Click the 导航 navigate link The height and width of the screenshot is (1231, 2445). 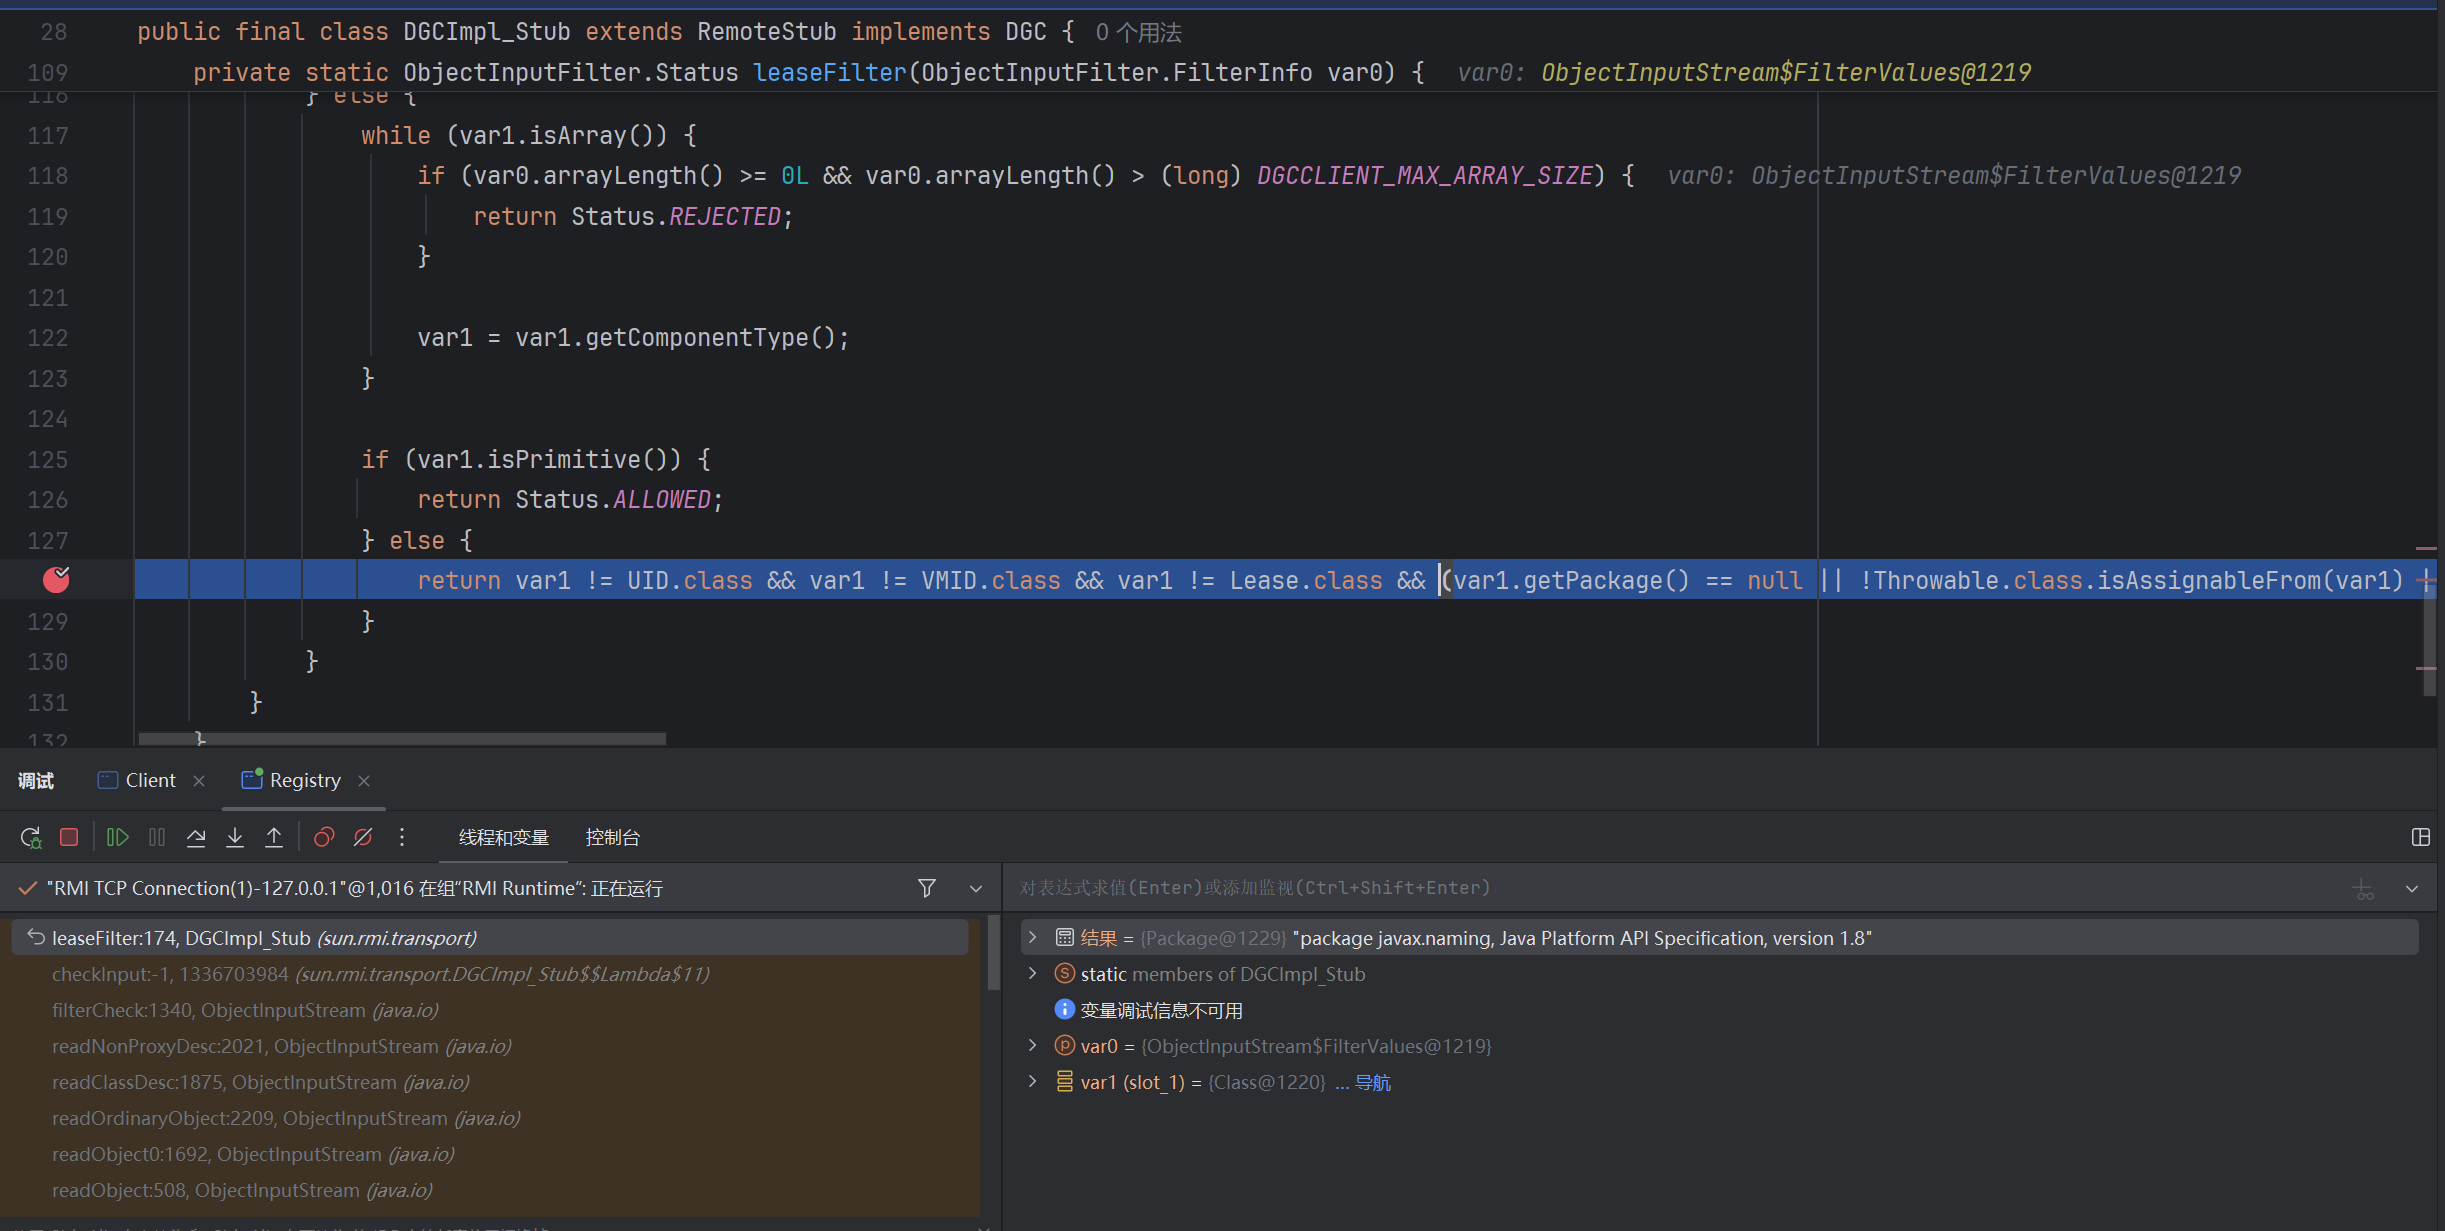tap(1372, 1082)
